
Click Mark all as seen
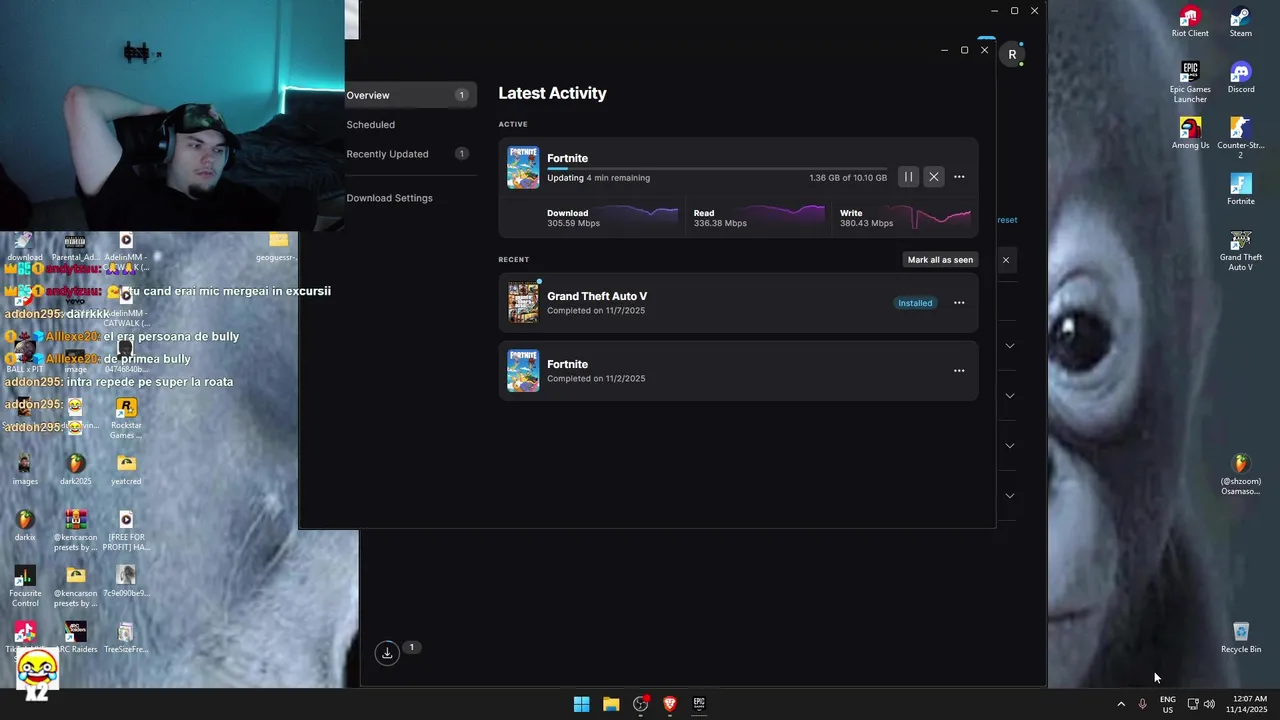(940, 260)
